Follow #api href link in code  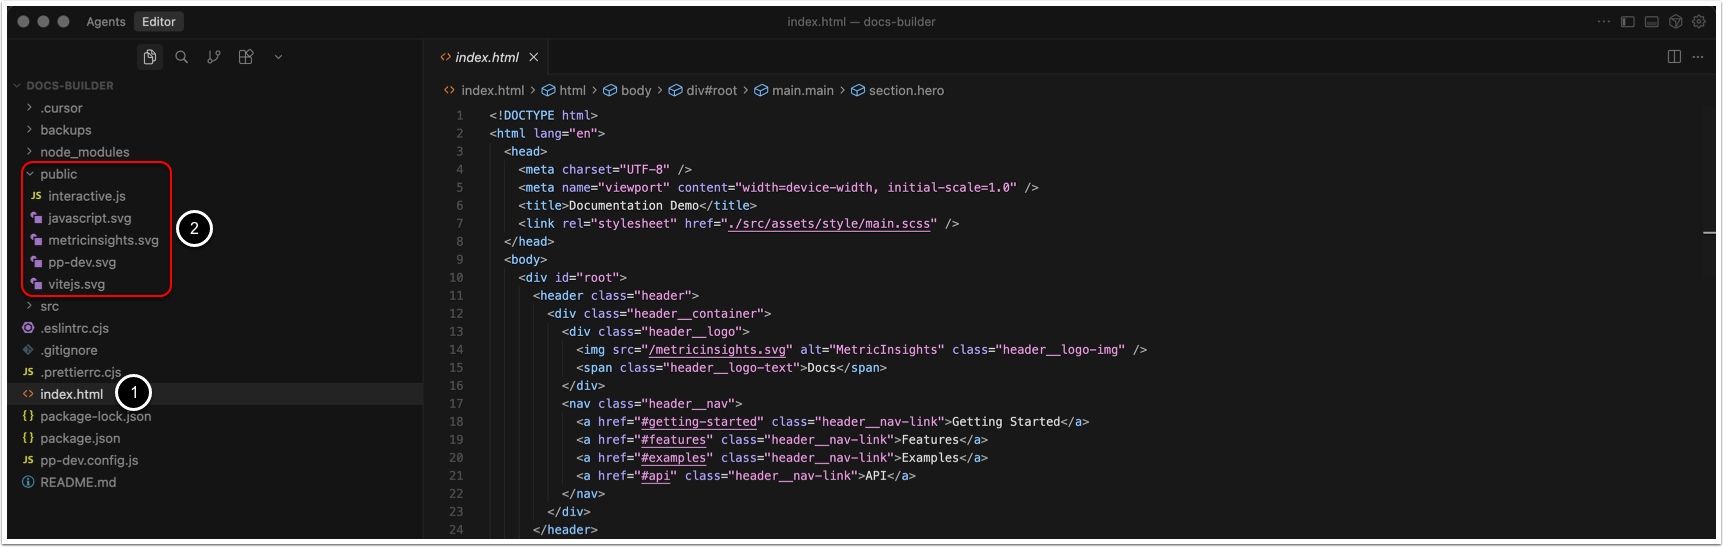(x=655, y=476)
